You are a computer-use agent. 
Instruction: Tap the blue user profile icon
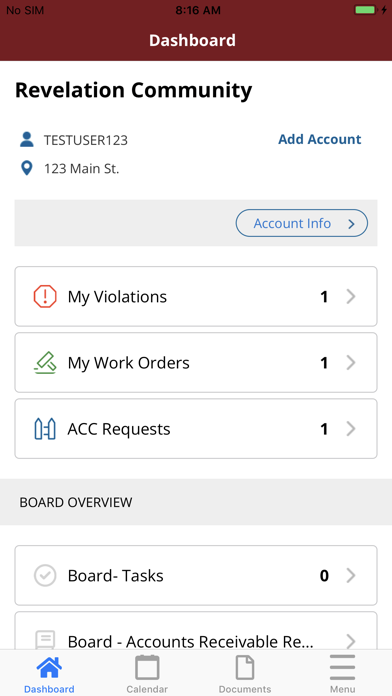point(27,139)
